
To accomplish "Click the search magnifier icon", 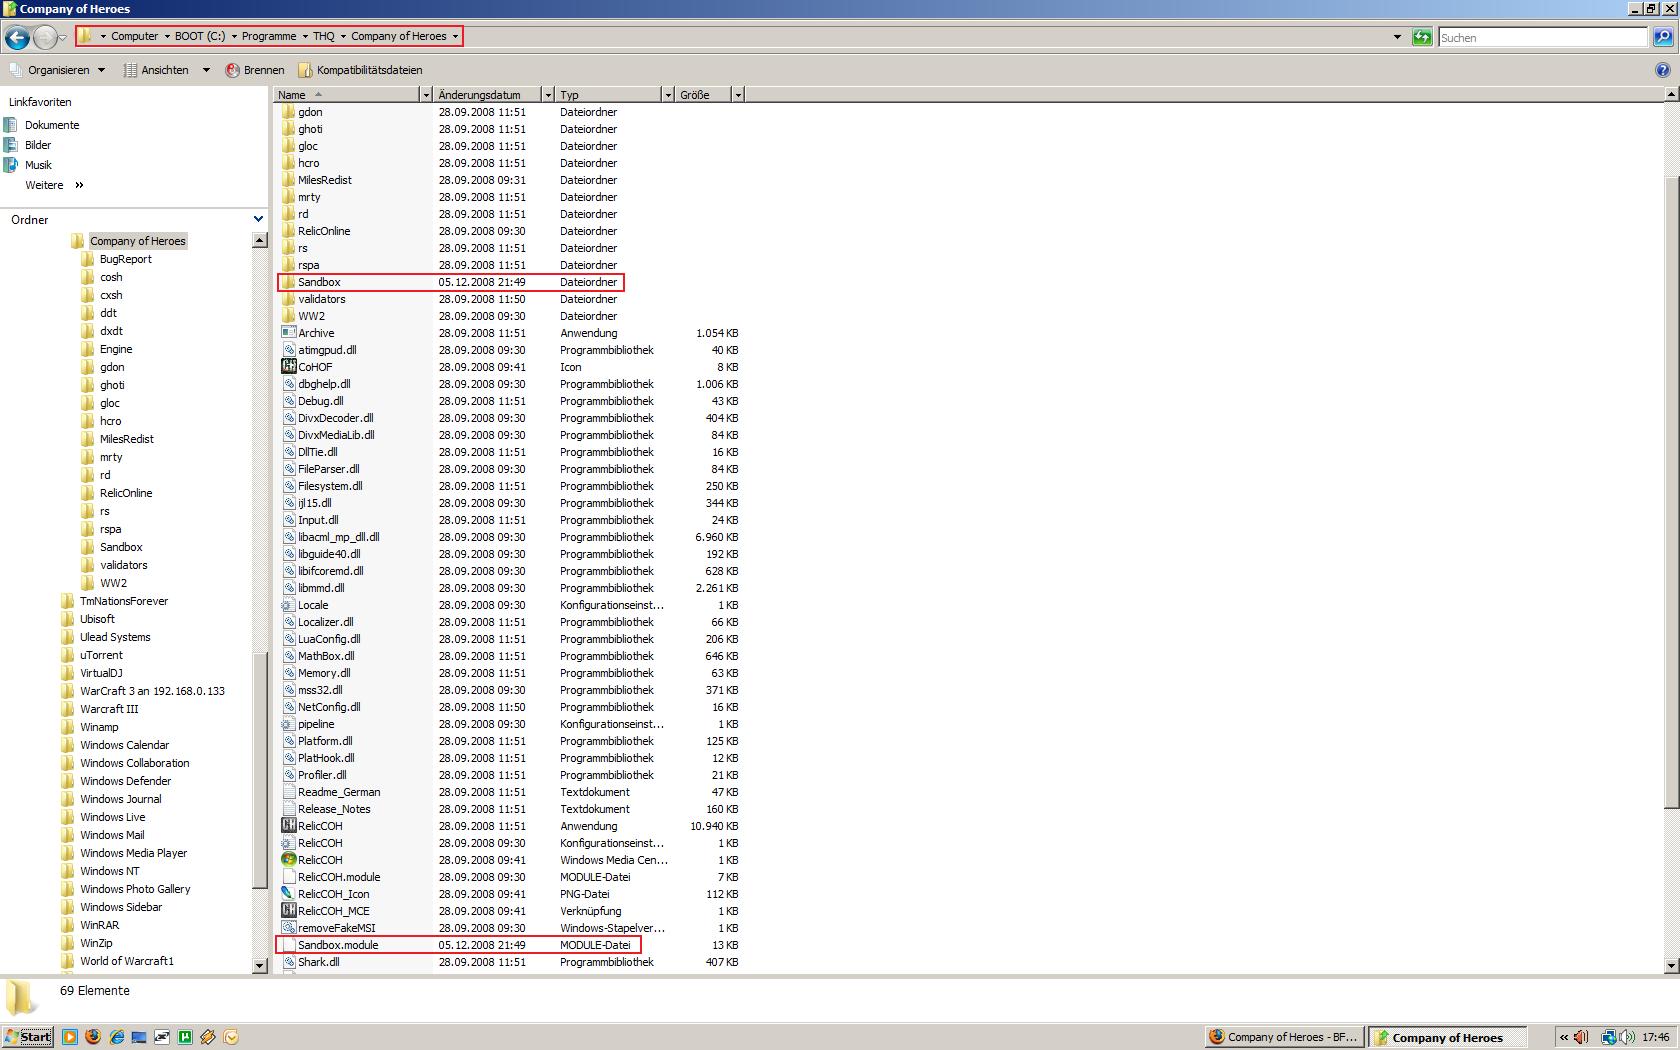I will point(1662,37).
